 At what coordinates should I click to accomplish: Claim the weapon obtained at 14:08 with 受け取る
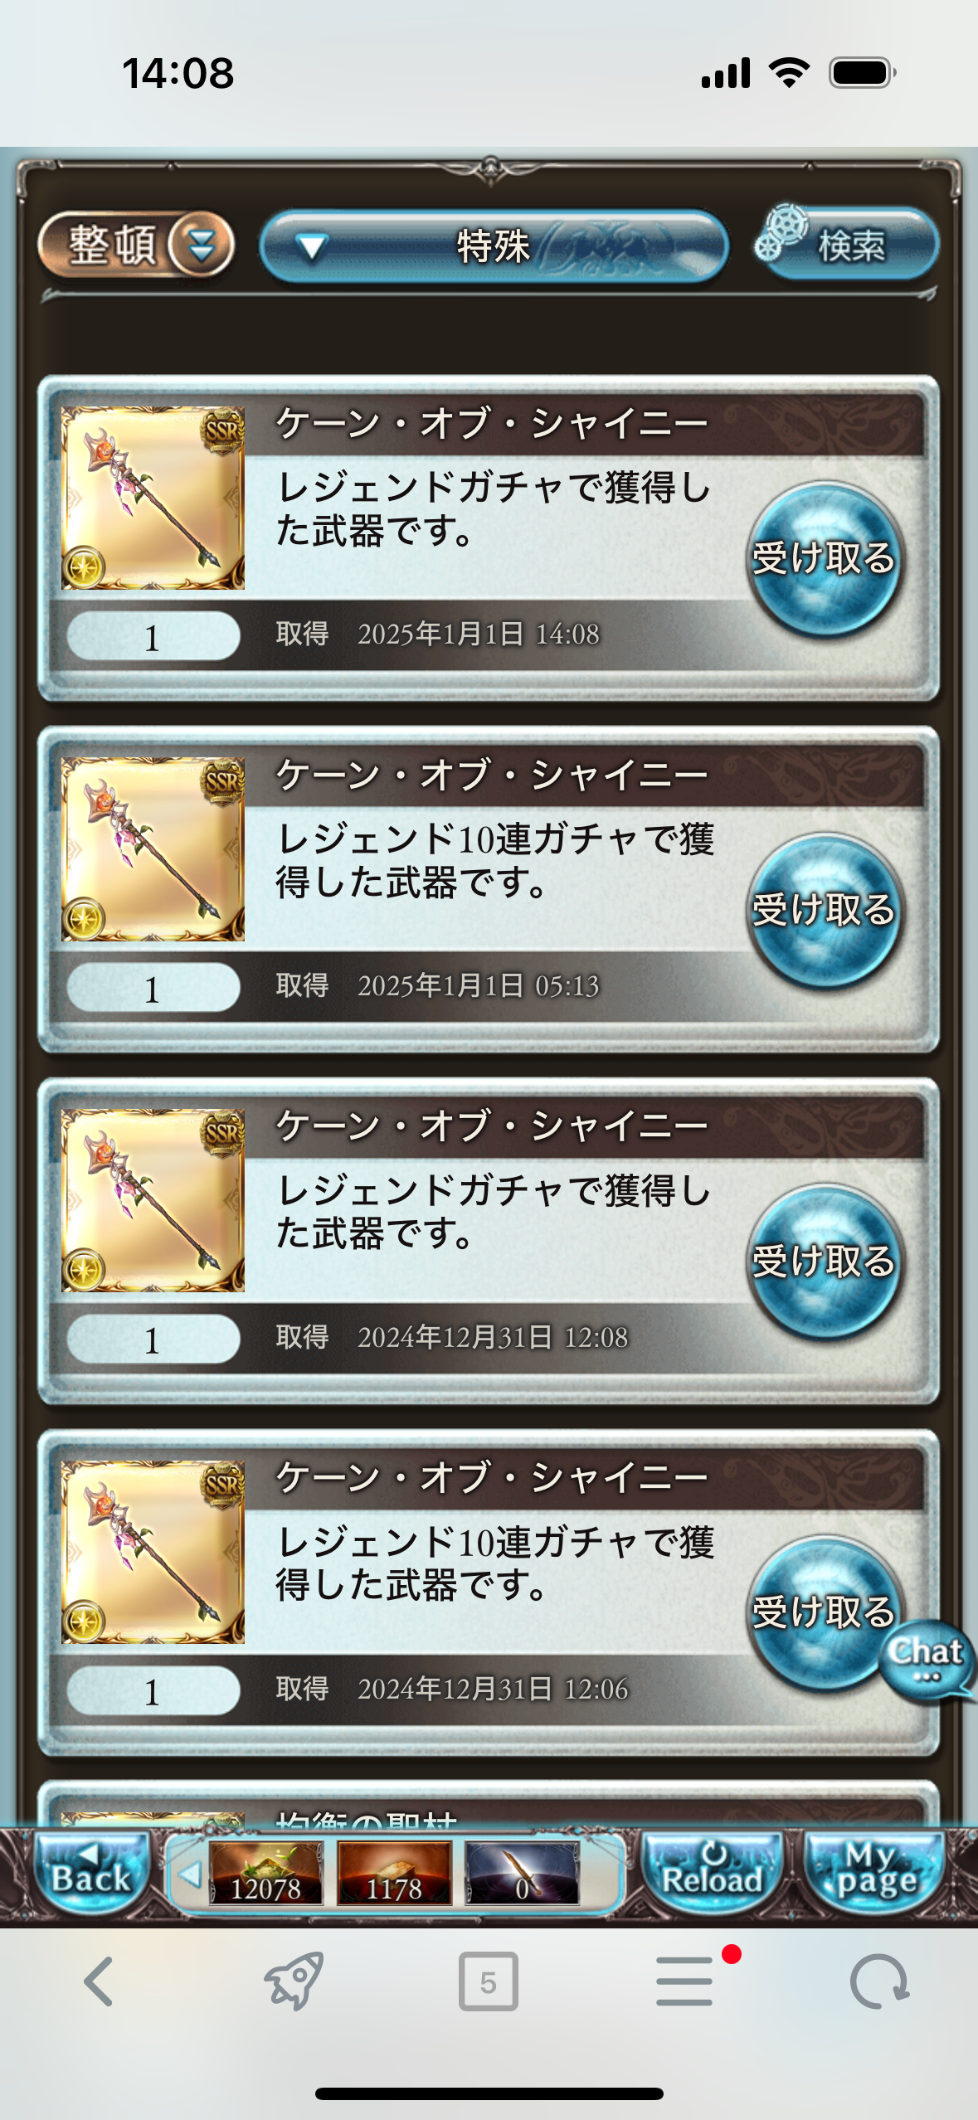(x=824, y=560)
